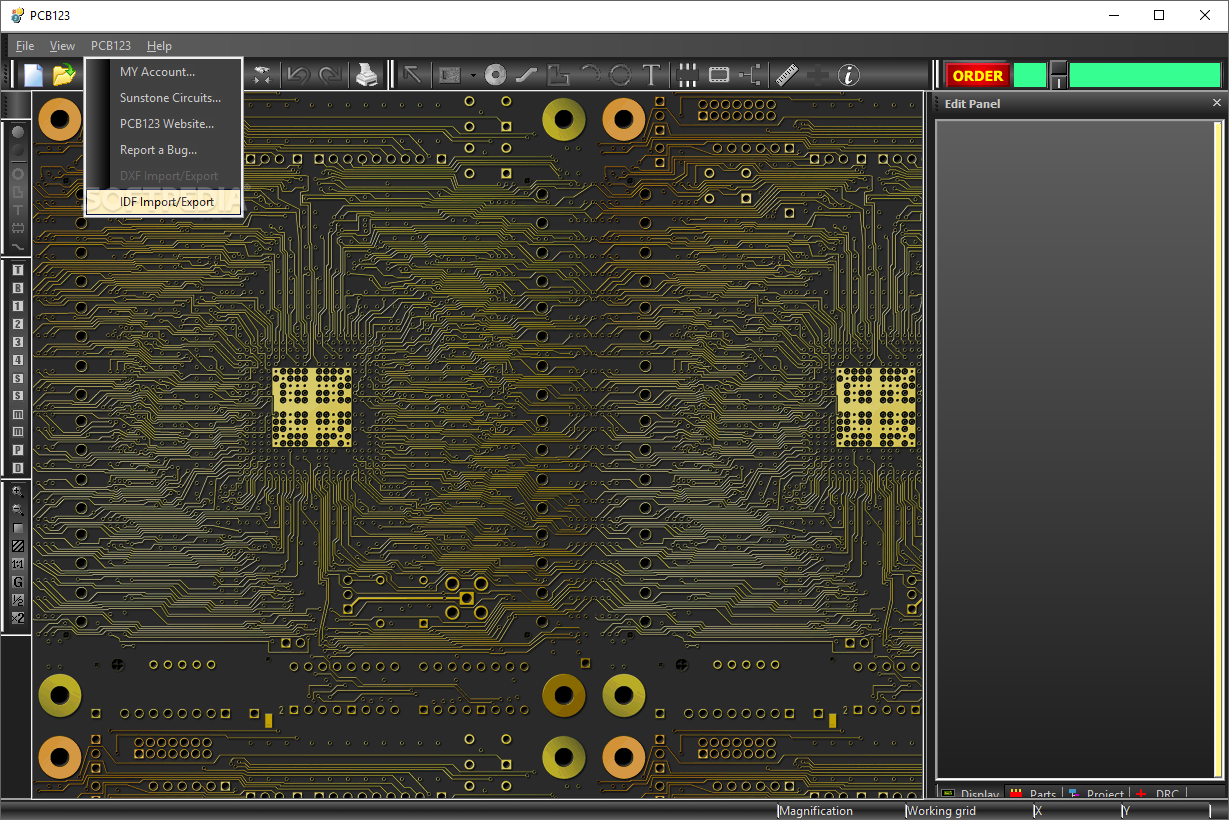Toggle inner layer 1 button
Screen dimensions: 1229x820
pyautogui.click(x=18, y=306)
